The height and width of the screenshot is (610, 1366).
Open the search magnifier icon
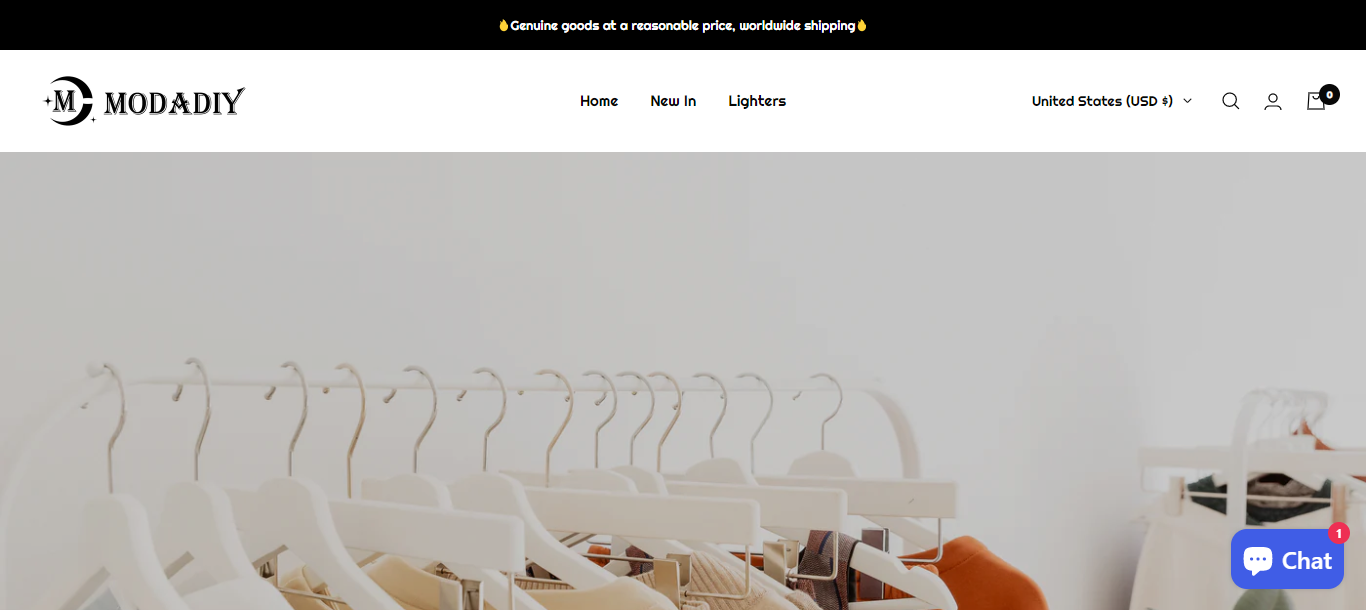(x=1230, y=101)
